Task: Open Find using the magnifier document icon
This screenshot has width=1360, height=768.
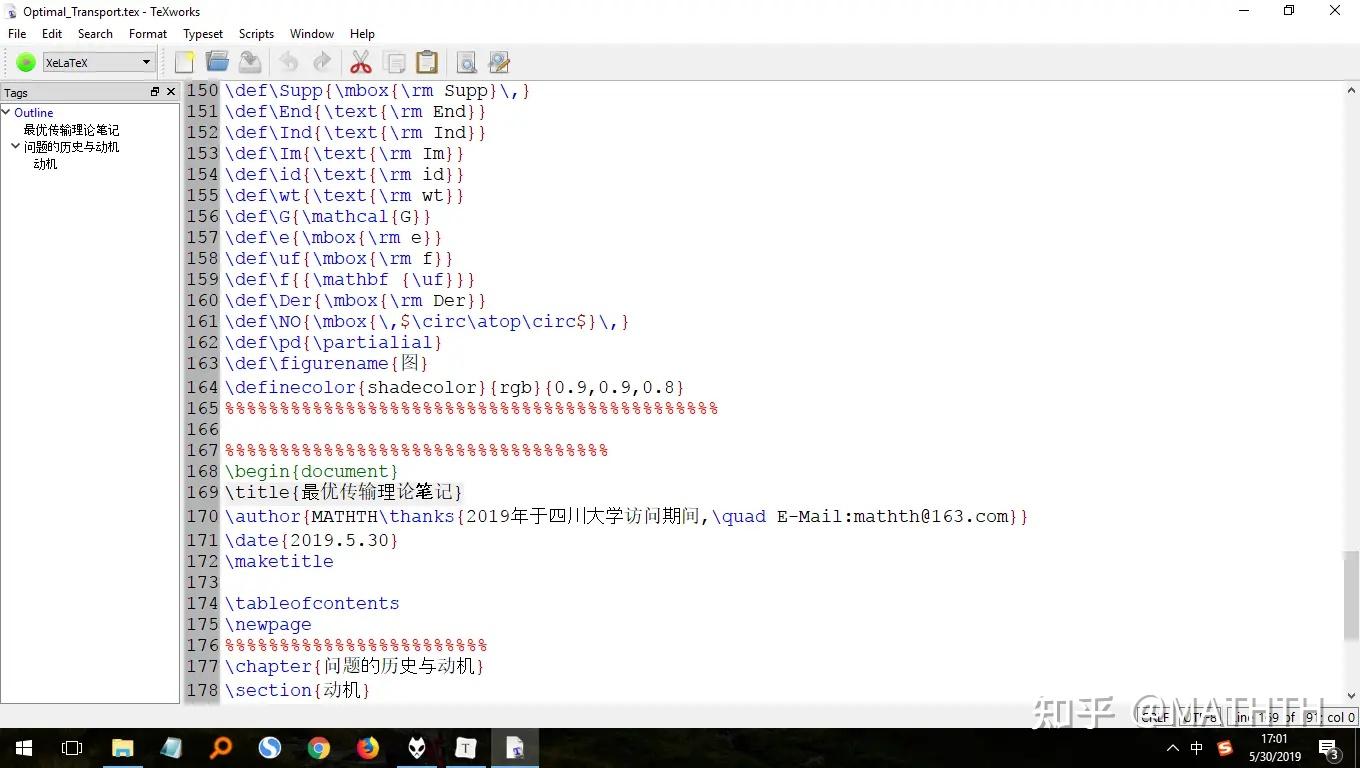Action: [466, 62]
